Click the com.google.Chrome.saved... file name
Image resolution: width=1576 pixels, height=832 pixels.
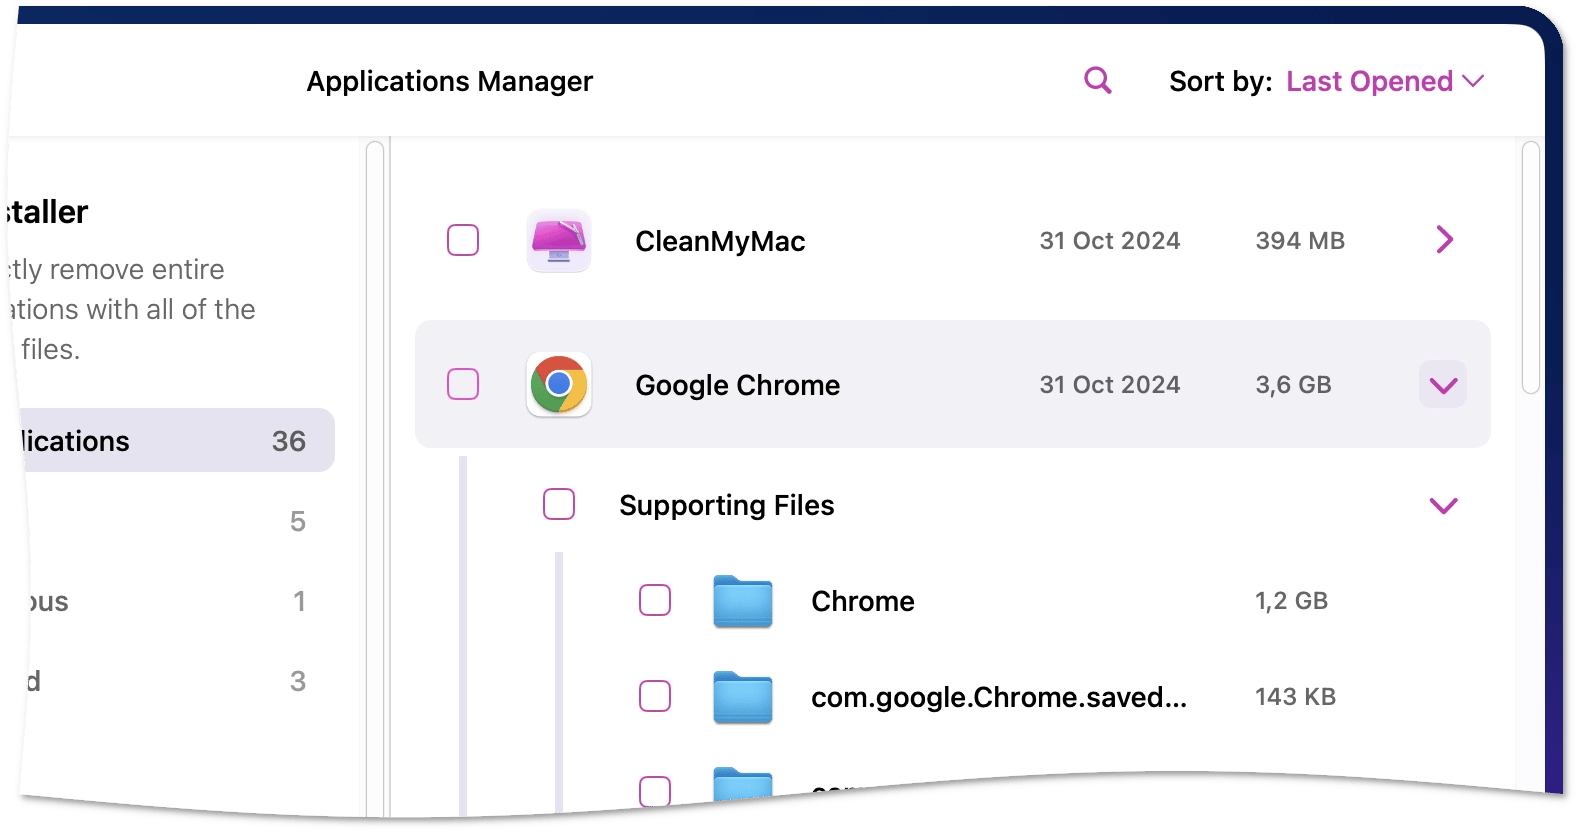[x=999, y=697]
